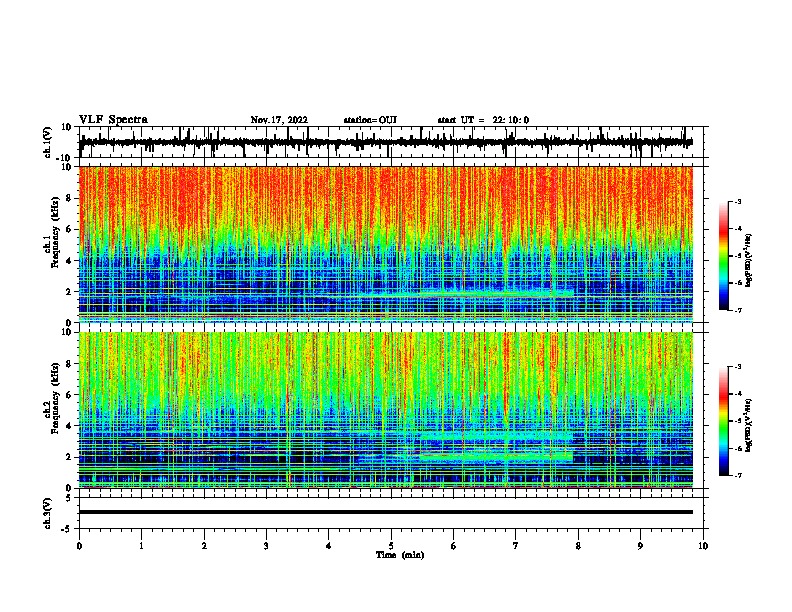Click the ch.1 spectrogram panel
Image resolution: width=792 pixels, height=612 pixels.
point(386,244)
